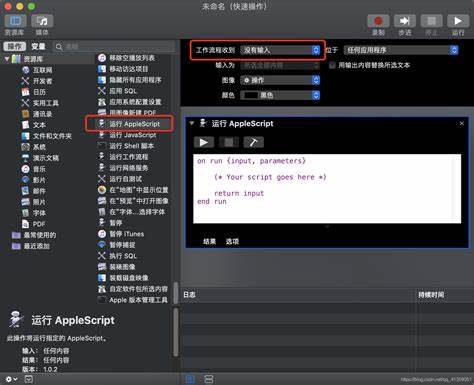Open the 图像 dropdown showing 操作
474x385 pixels.
point(280,80)
